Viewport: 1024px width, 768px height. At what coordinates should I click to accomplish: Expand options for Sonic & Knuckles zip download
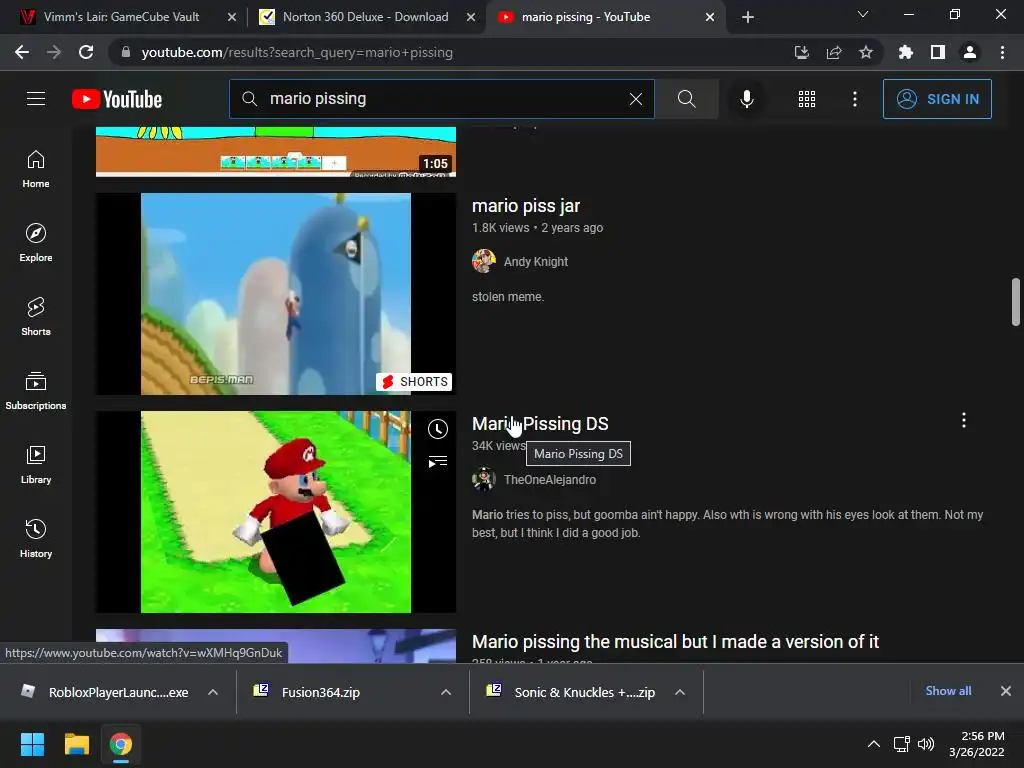(680, 692)
